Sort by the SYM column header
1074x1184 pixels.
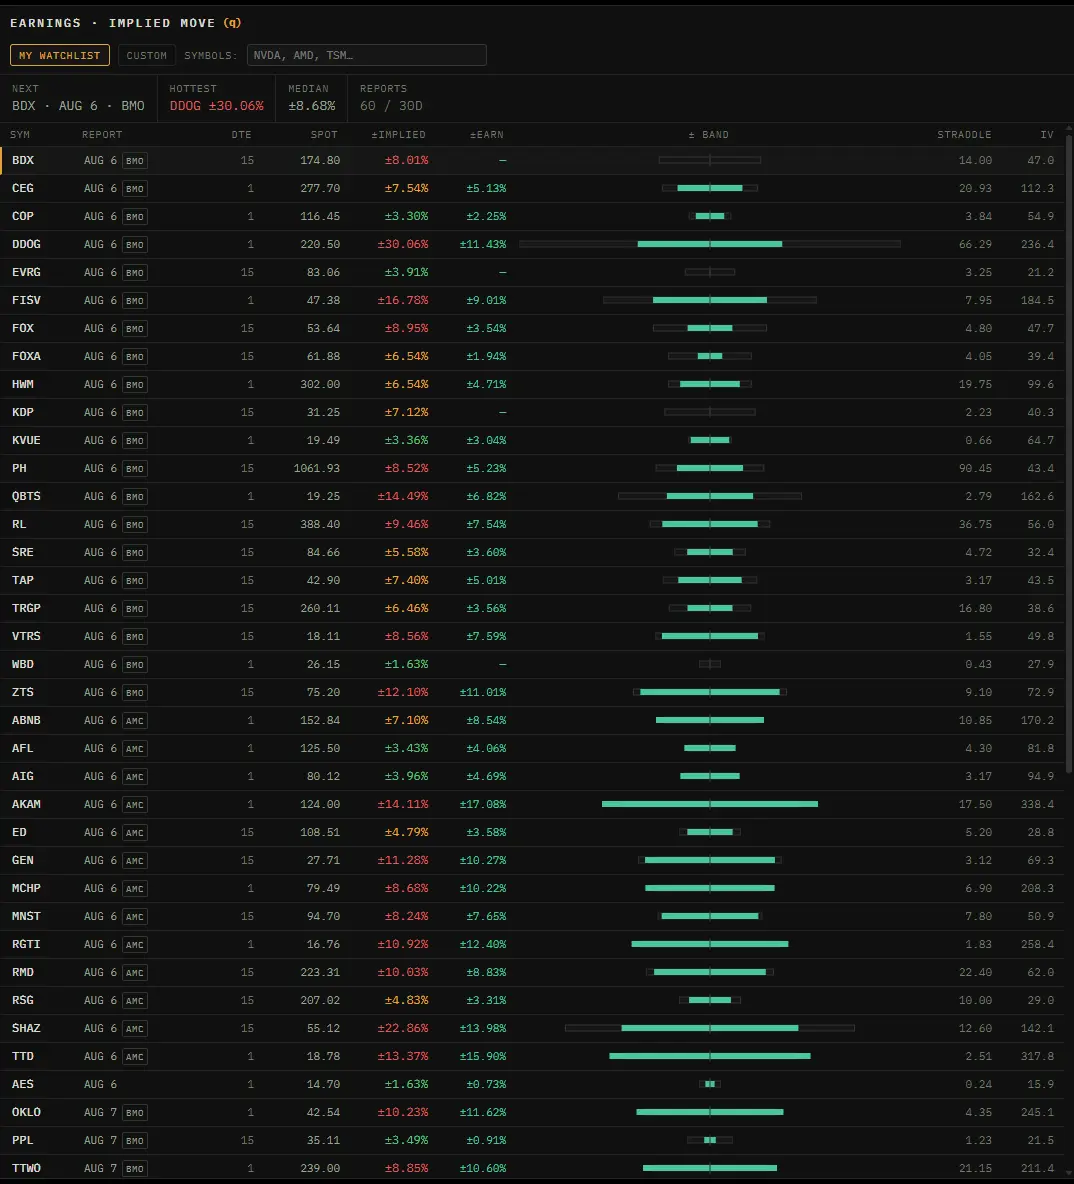coord(20,134)
